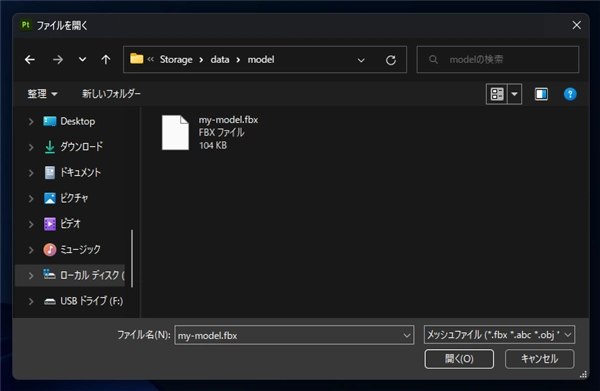Image resolution: width=600 pixels, height=391 pixels.
Task: Go back with the left arrow
Action: [x=30, y=60]
